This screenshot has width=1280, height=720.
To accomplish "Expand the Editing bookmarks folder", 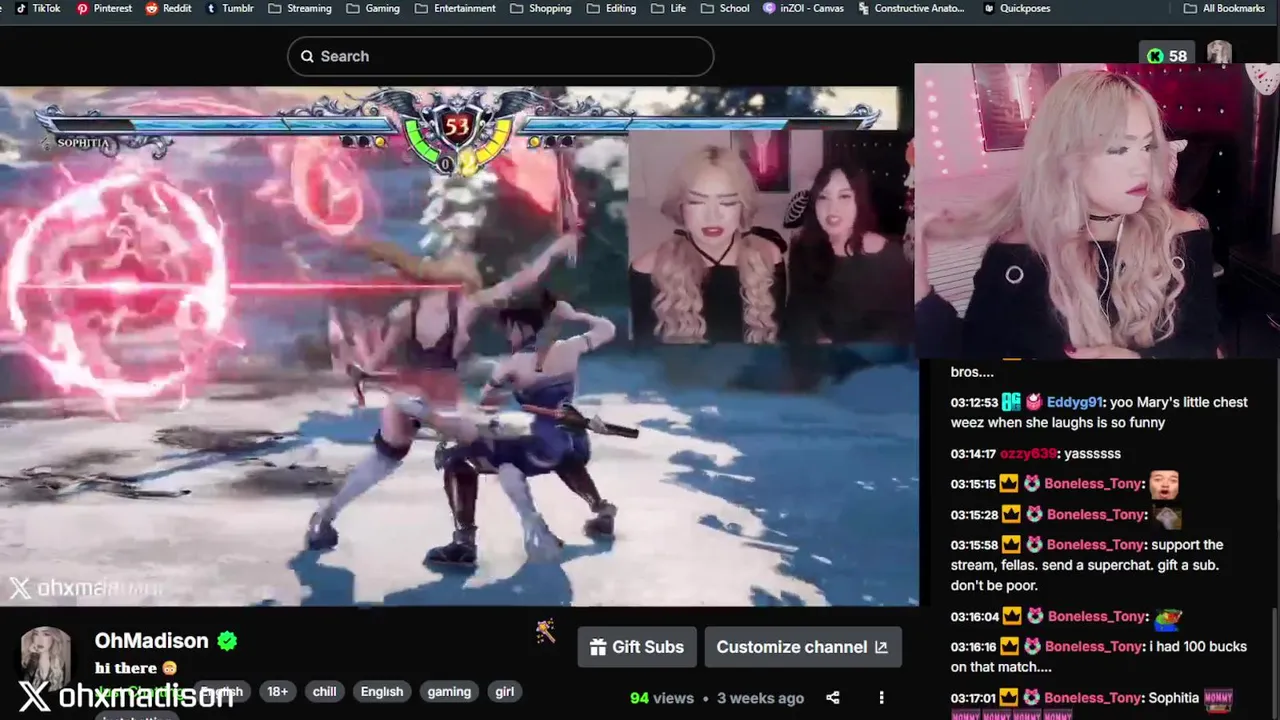I will 611,8.
